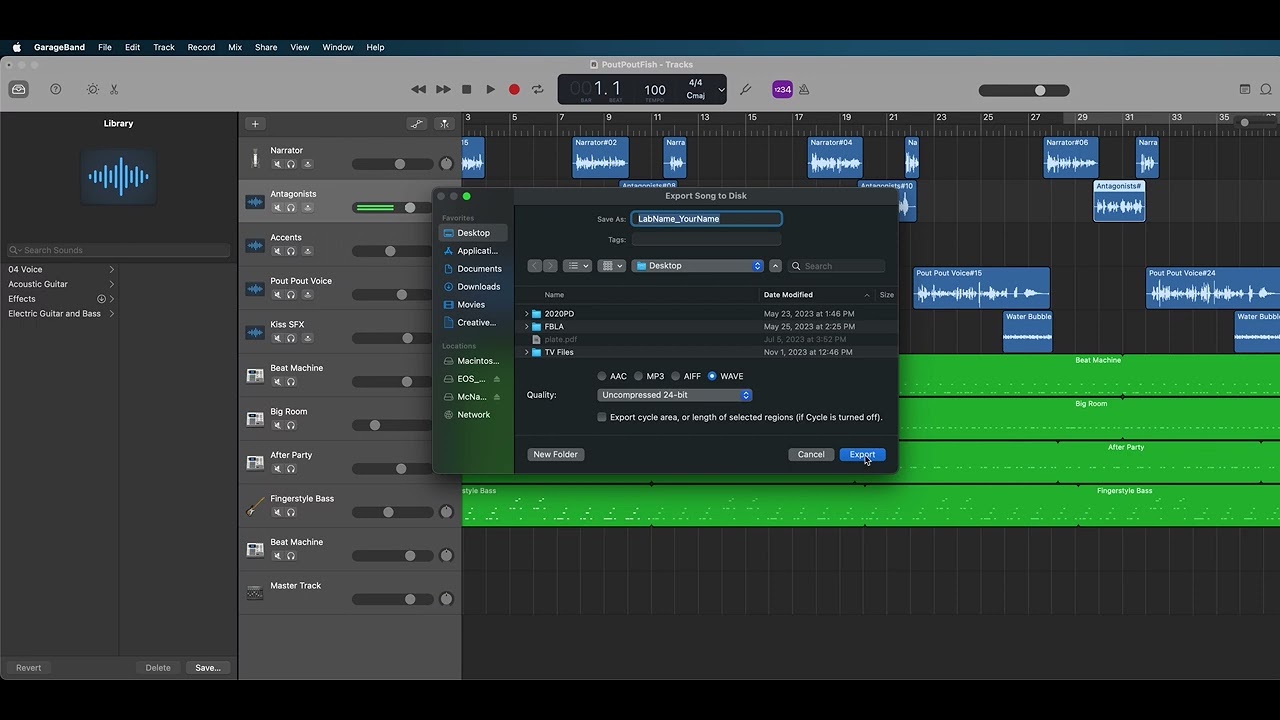
Task: Select the Master Track icon
Action: [255, 593]
